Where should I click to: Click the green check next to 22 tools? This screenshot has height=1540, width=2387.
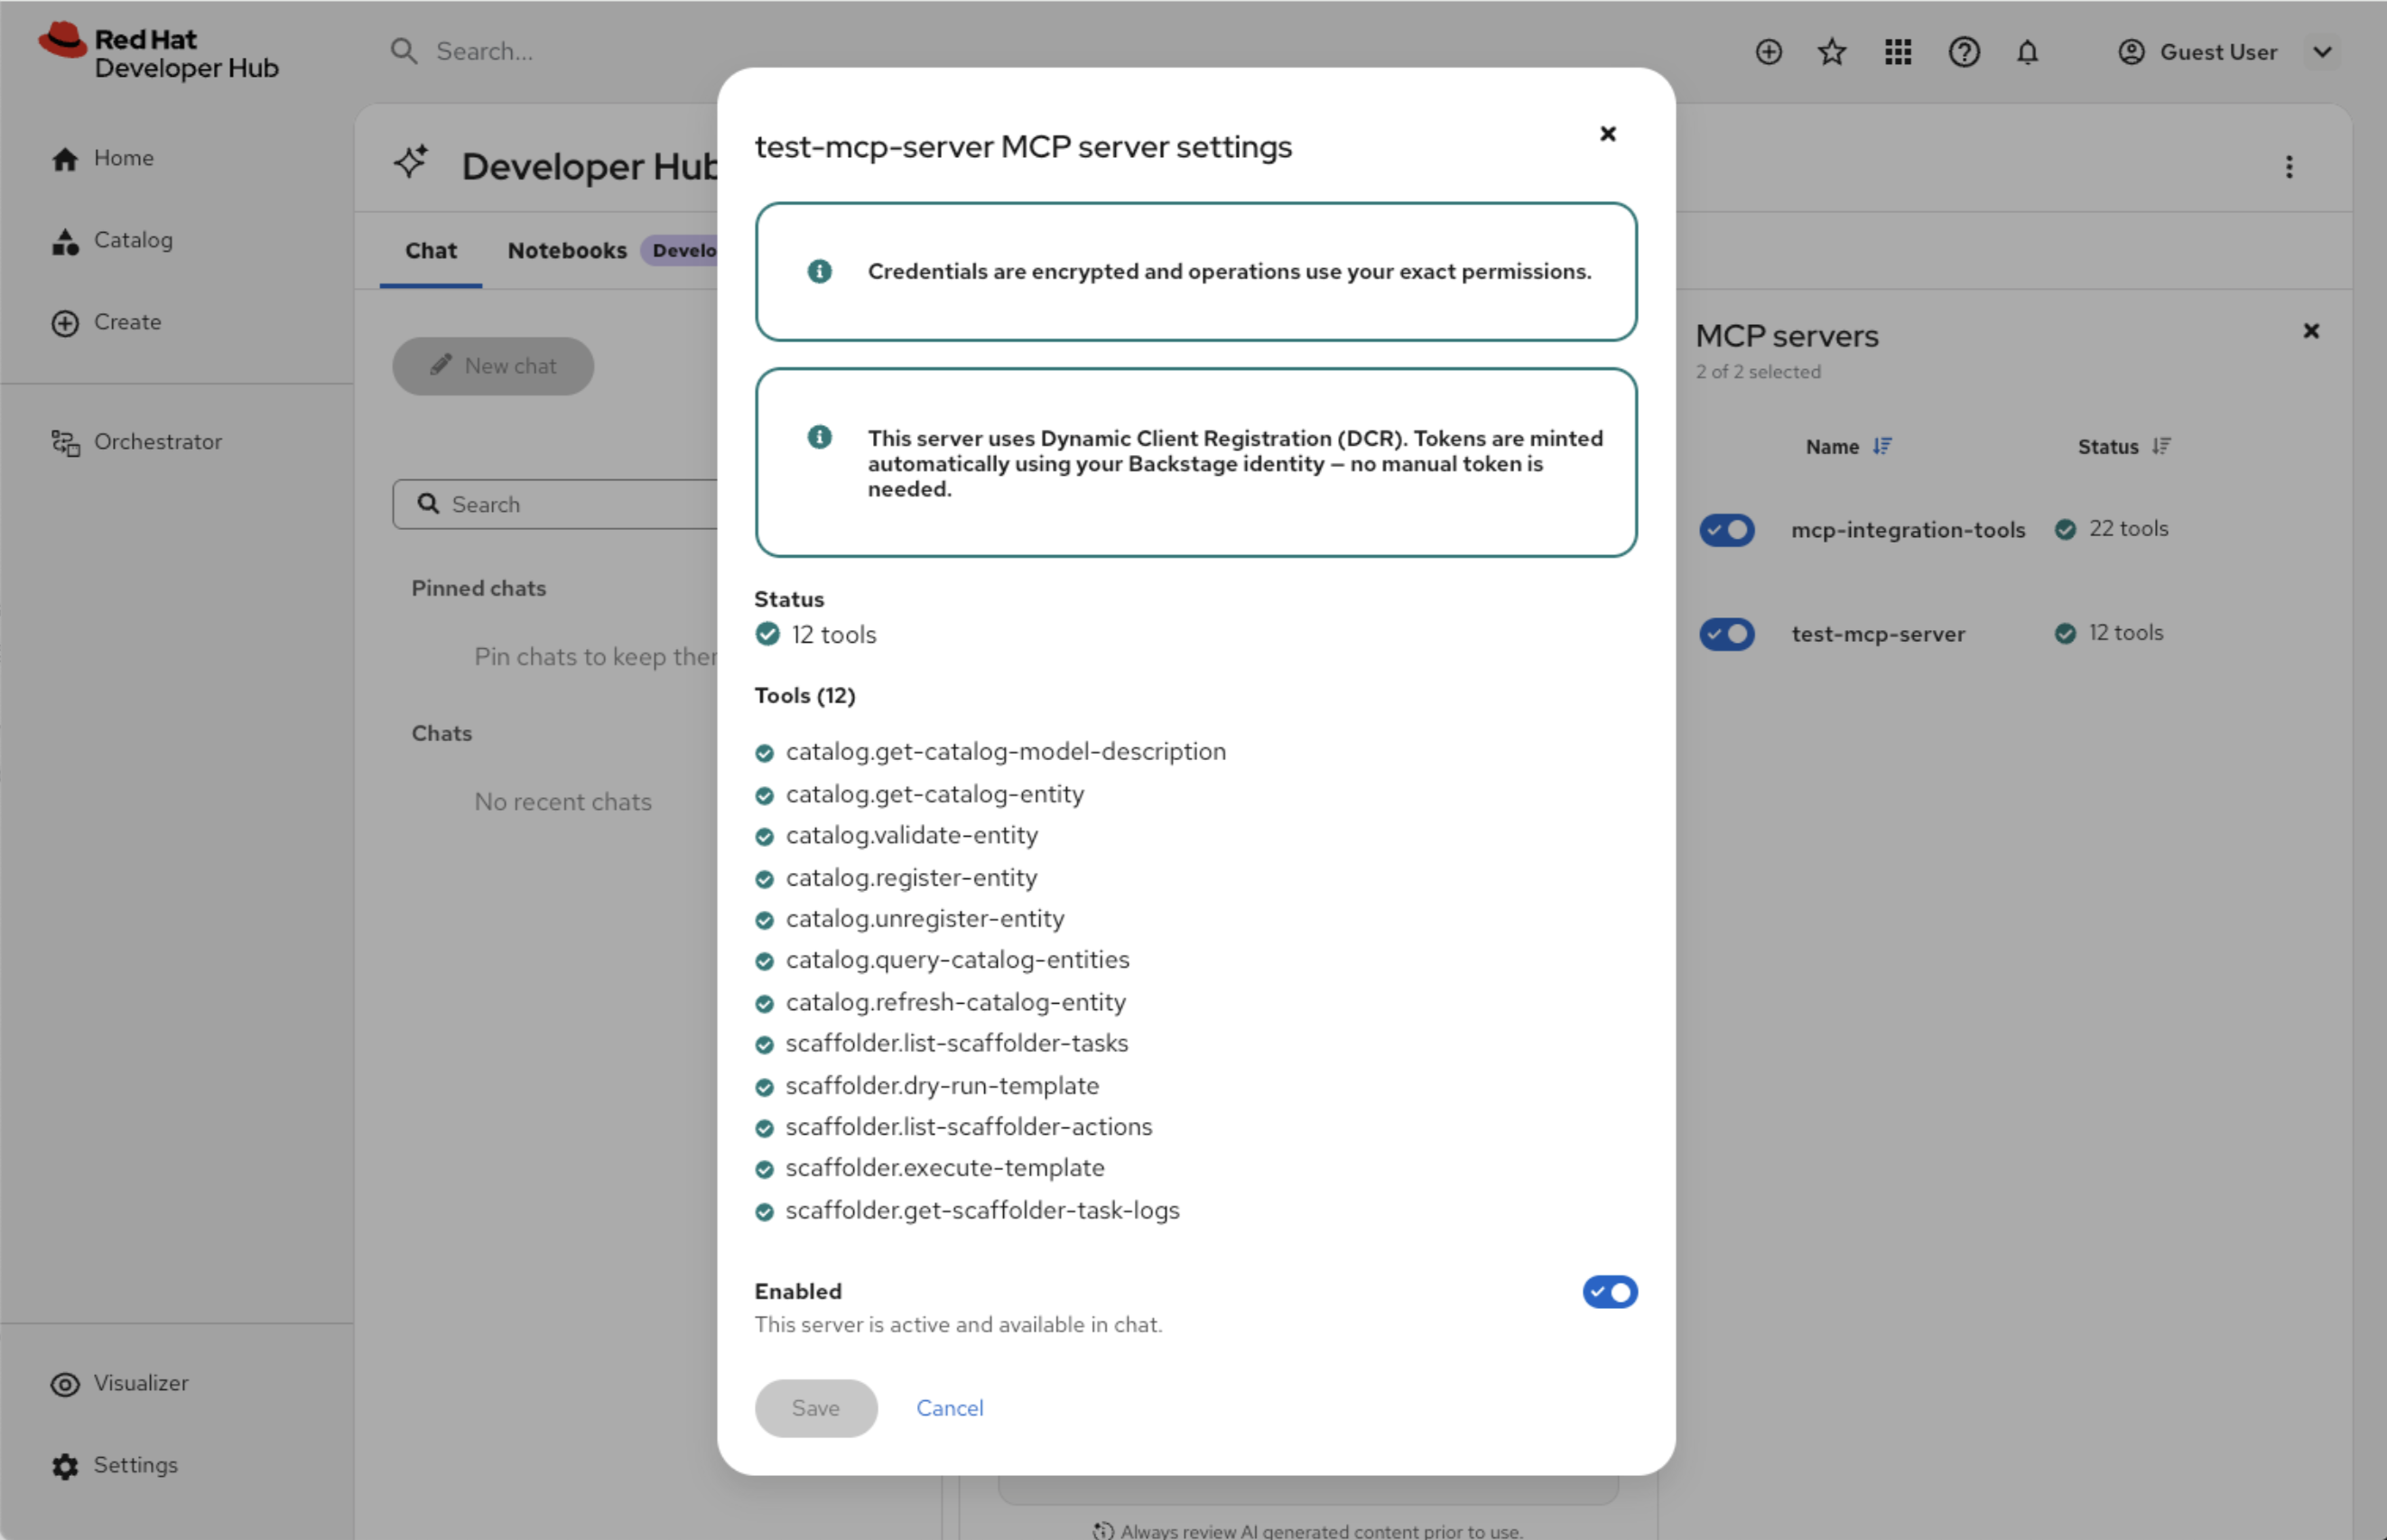pos(2065,529)
